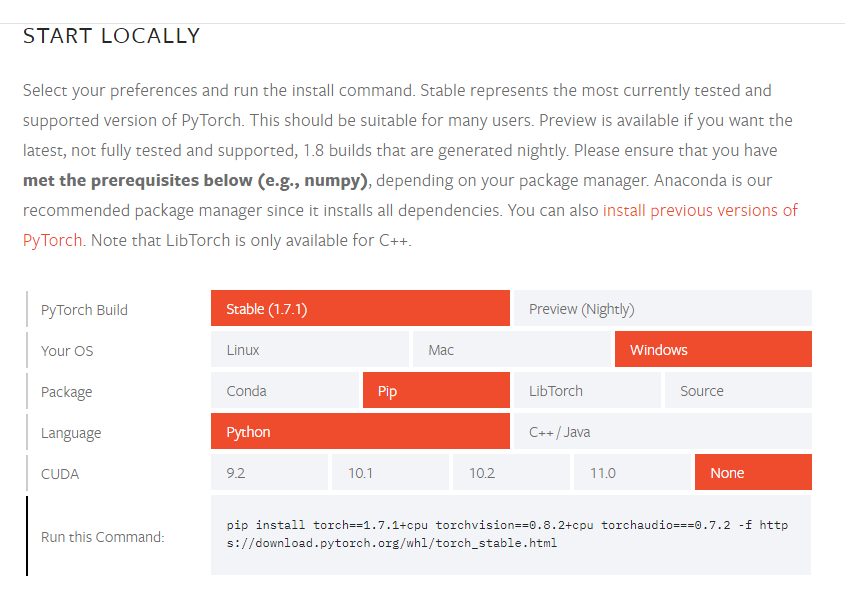The image size is (845, 602).
Task: Select CUDA 11.0
Action: pyautogui.click(x=632, y=472)
